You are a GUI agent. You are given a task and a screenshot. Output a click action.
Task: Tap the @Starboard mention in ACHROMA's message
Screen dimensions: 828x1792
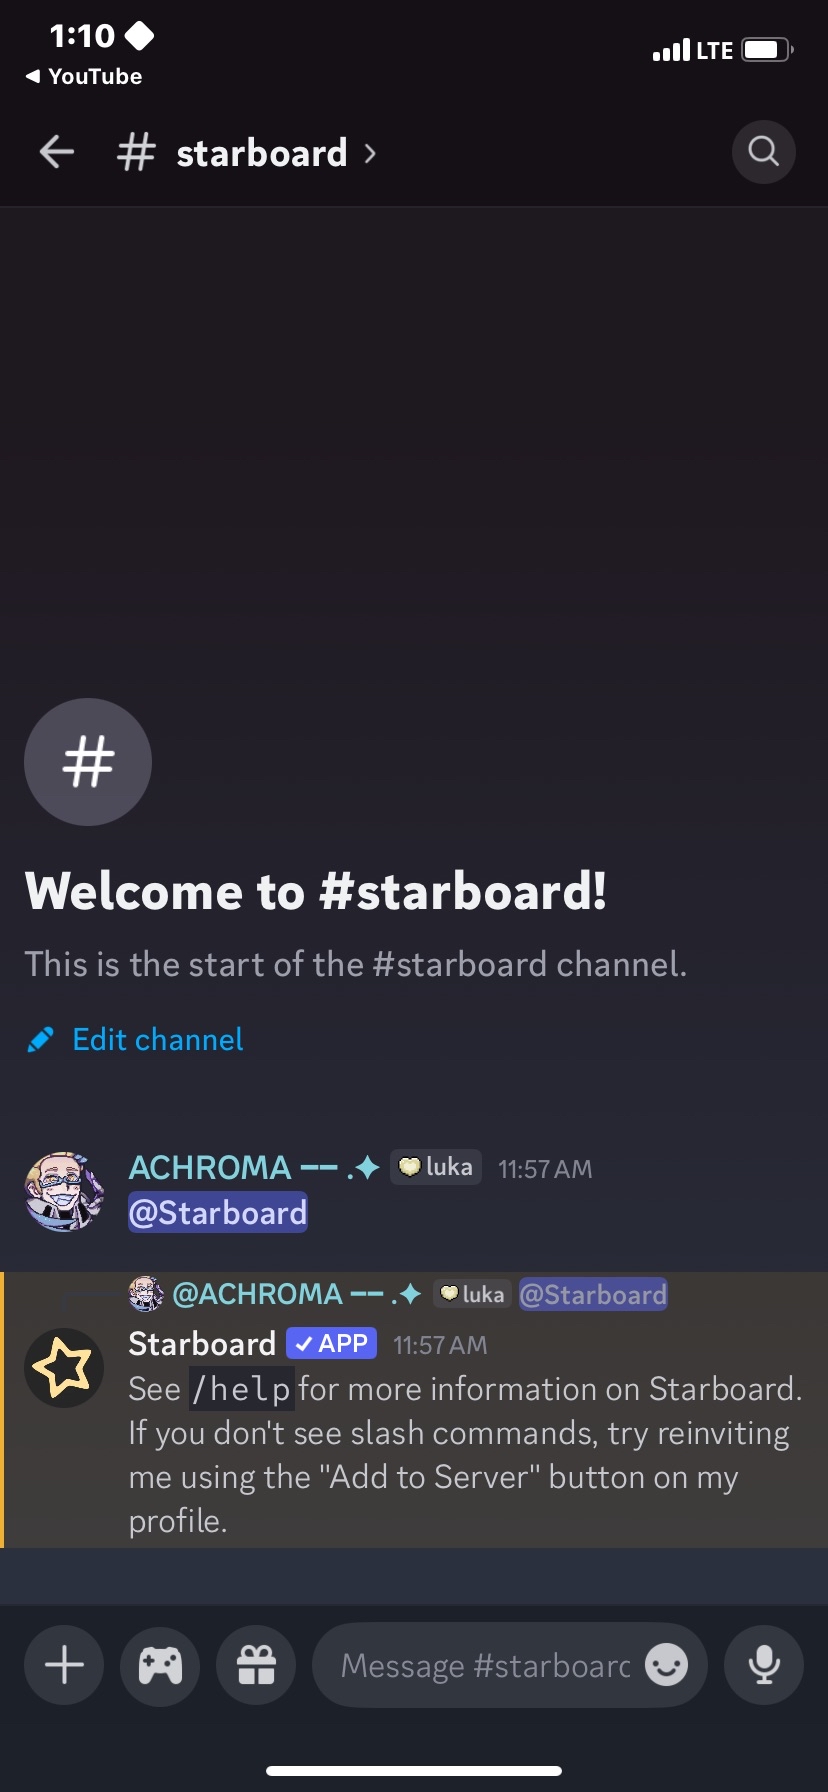[218, 1213]
